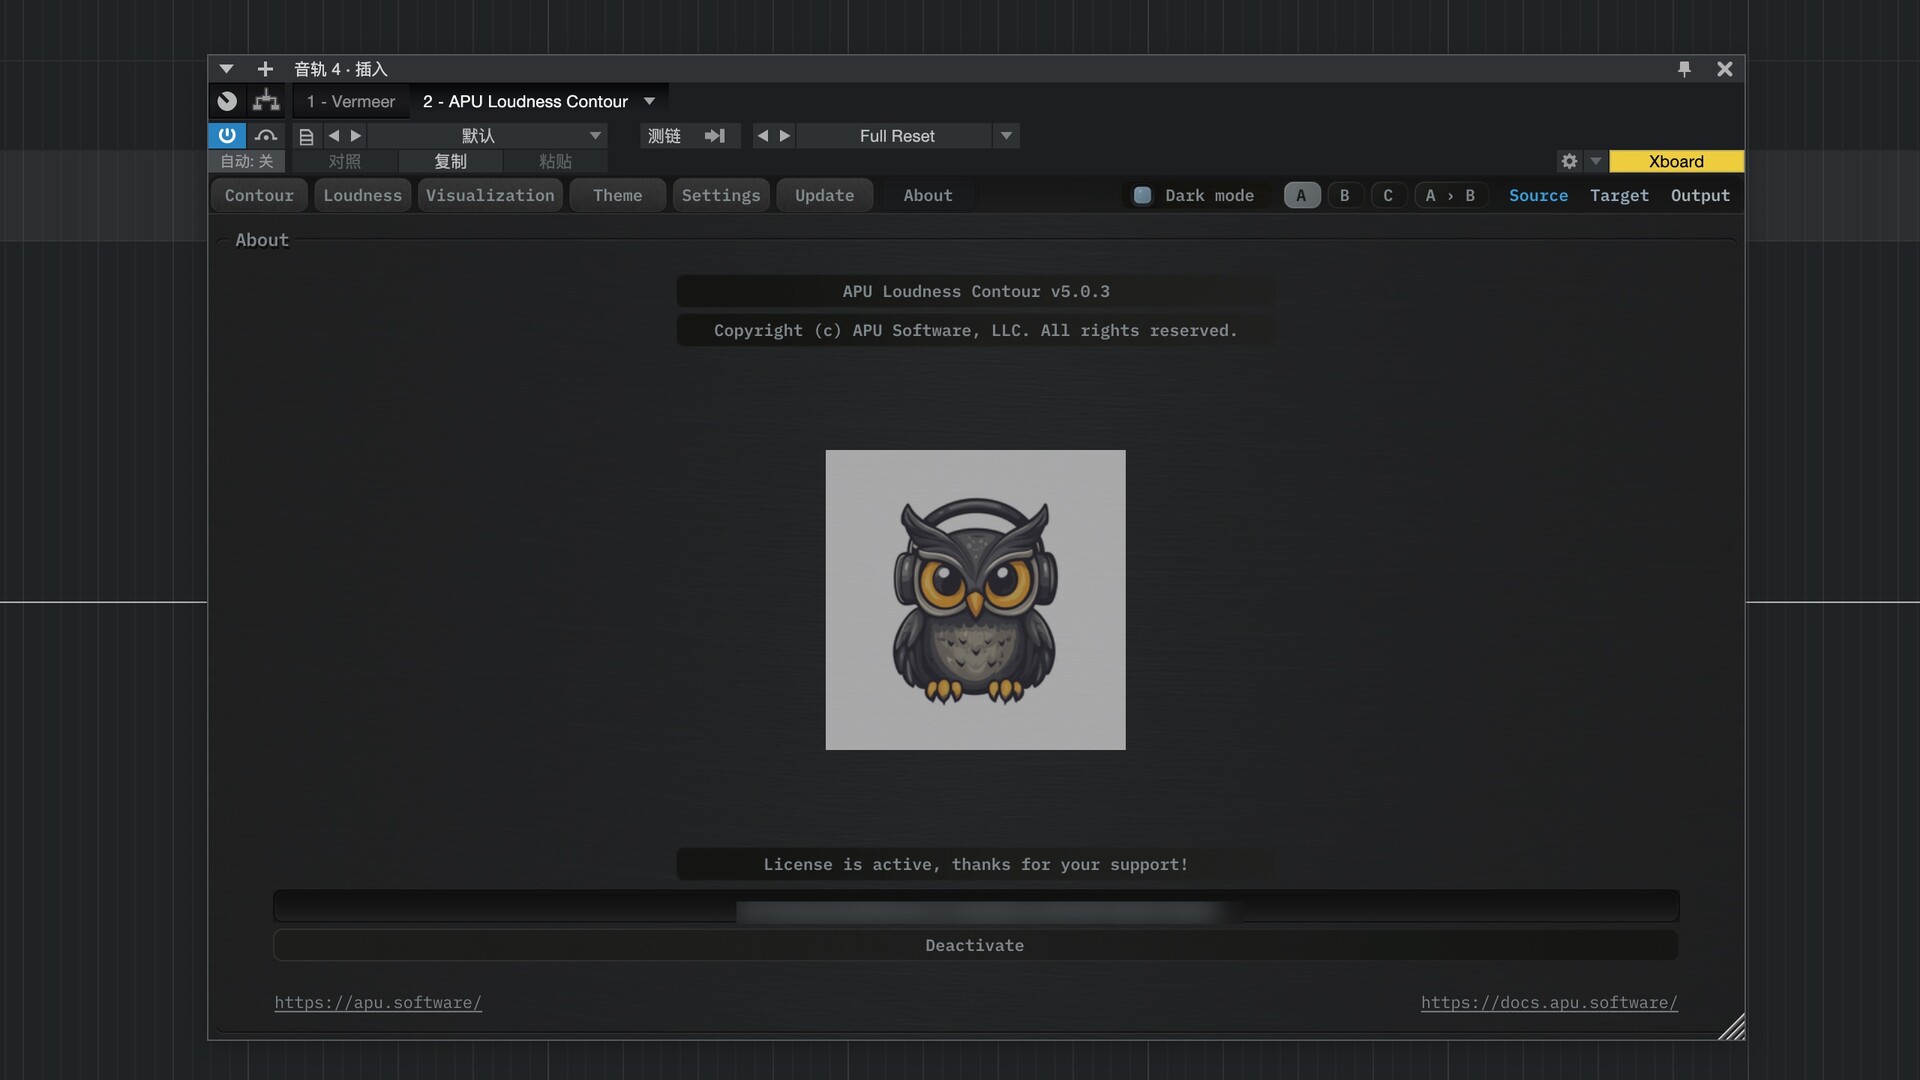Open the Theme tab

tap(617, 196)
